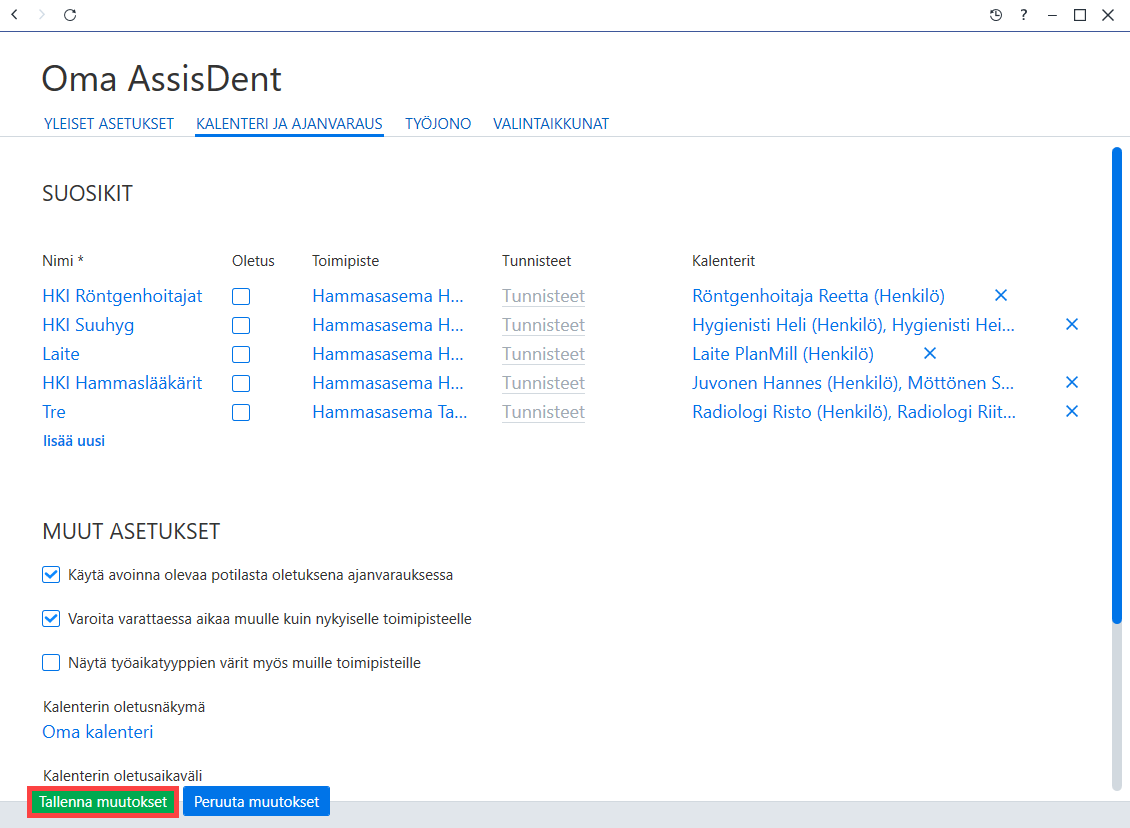The image size is (1130, 828).
Task: Open Hammasasema Ta... location for Tre
Action: (389, 412)
